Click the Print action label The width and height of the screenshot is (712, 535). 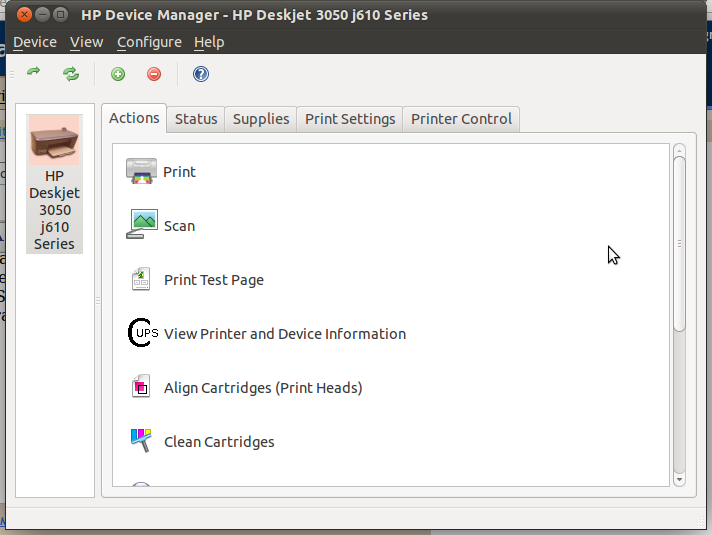point(179,172)
